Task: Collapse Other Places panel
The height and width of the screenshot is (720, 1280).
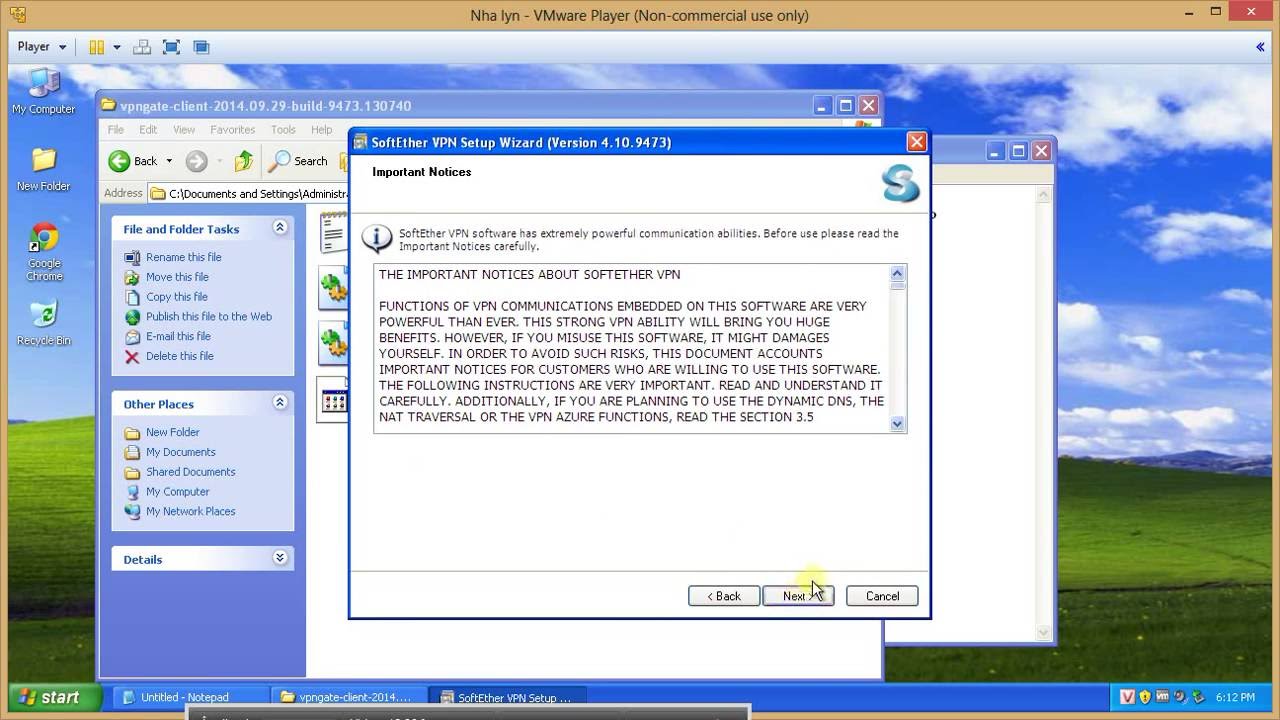Action: coord(280,402)
